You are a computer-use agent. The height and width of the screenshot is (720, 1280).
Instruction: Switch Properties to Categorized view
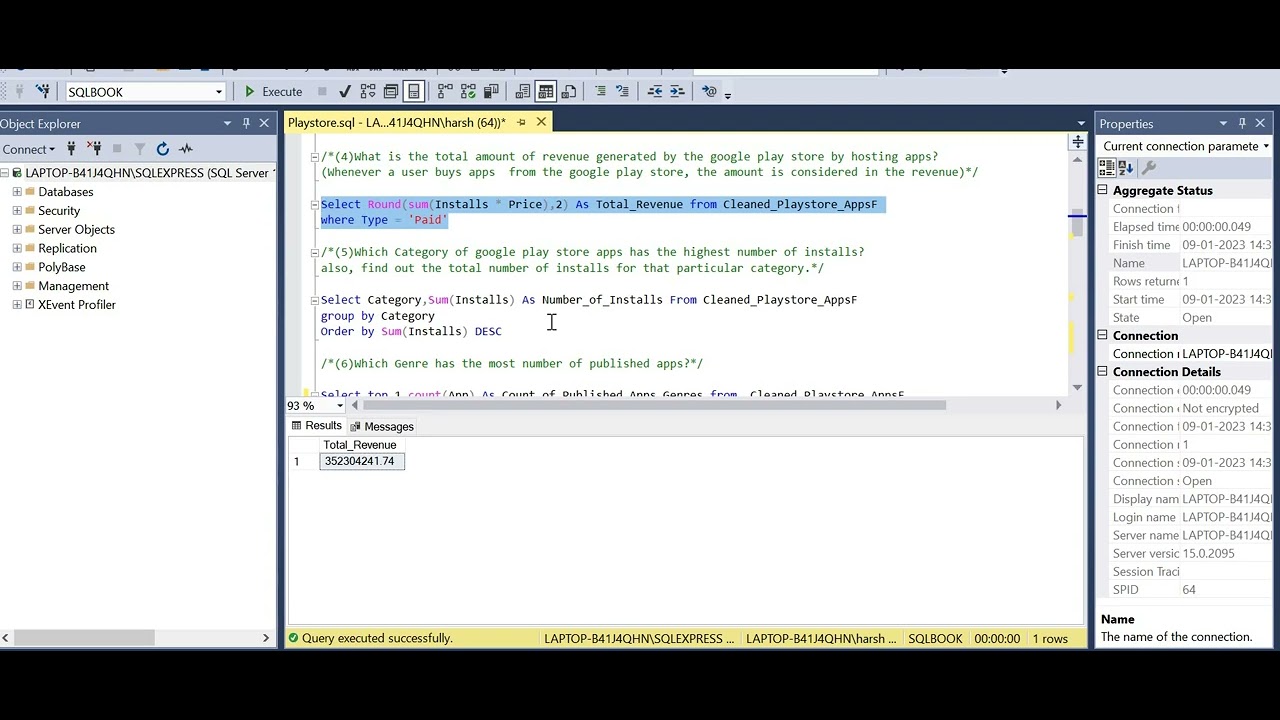tap(1107, 168)
